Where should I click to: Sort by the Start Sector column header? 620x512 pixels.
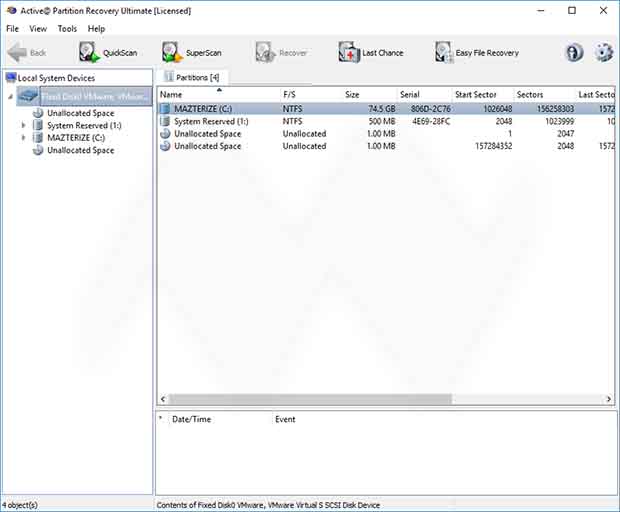coord(482,94)
